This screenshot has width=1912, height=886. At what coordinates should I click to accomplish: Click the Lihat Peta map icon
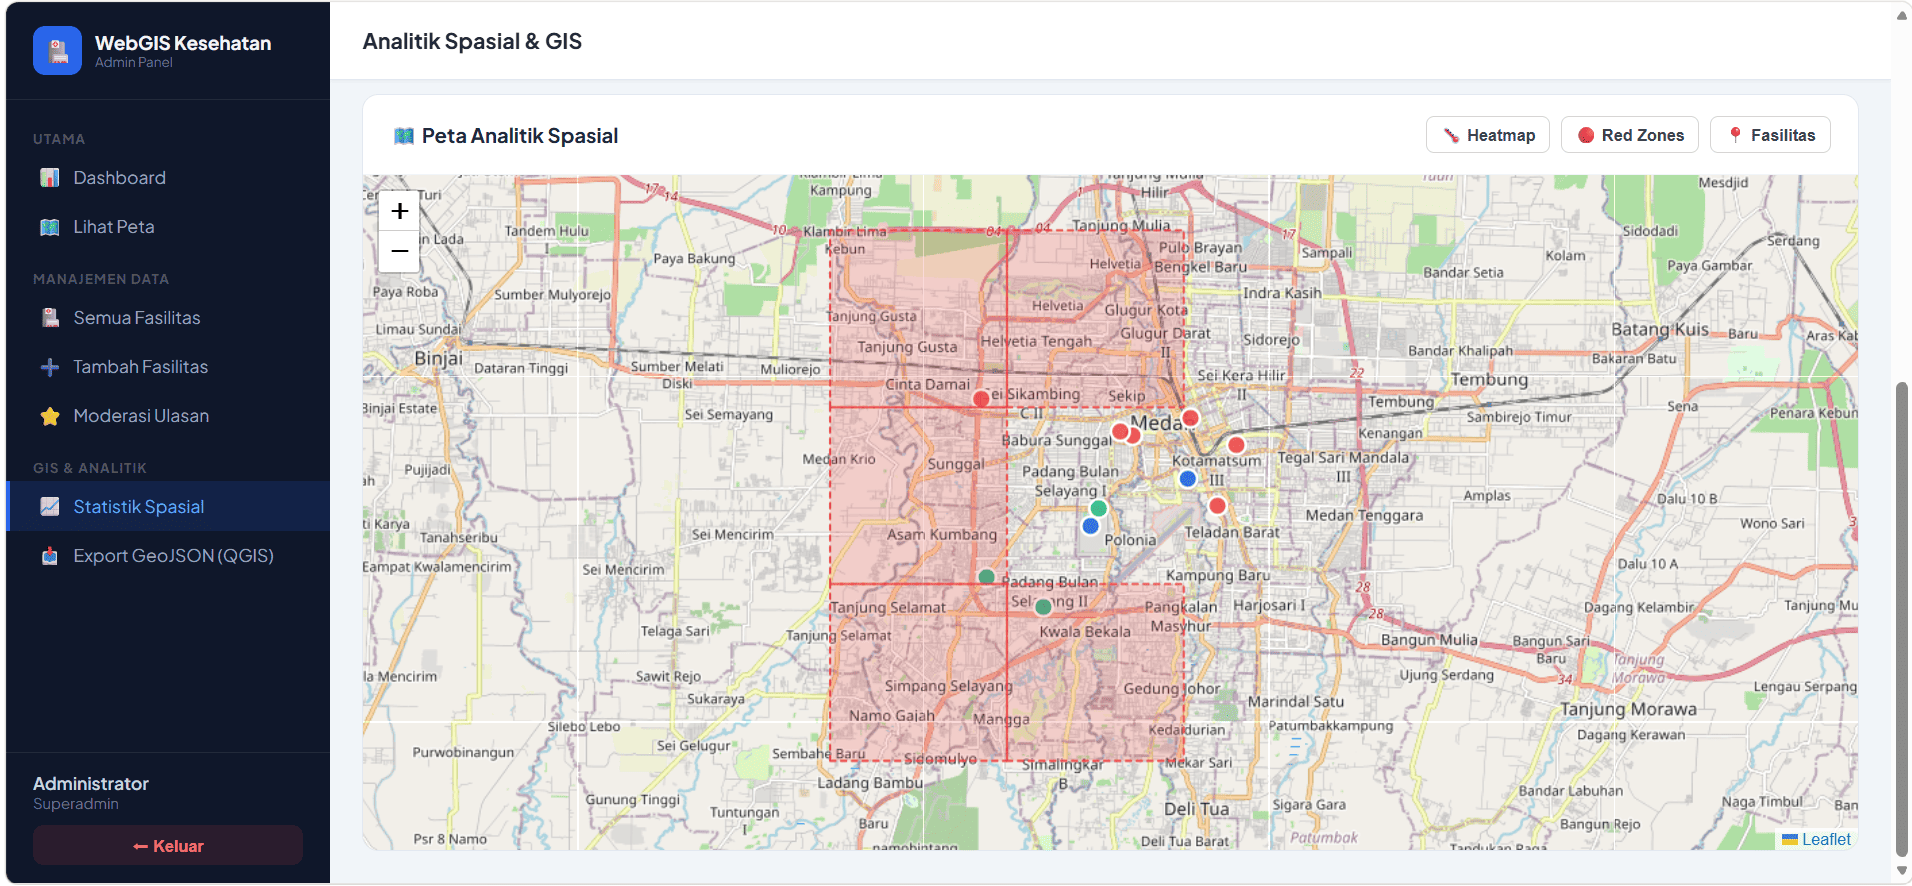pos(49,227)
